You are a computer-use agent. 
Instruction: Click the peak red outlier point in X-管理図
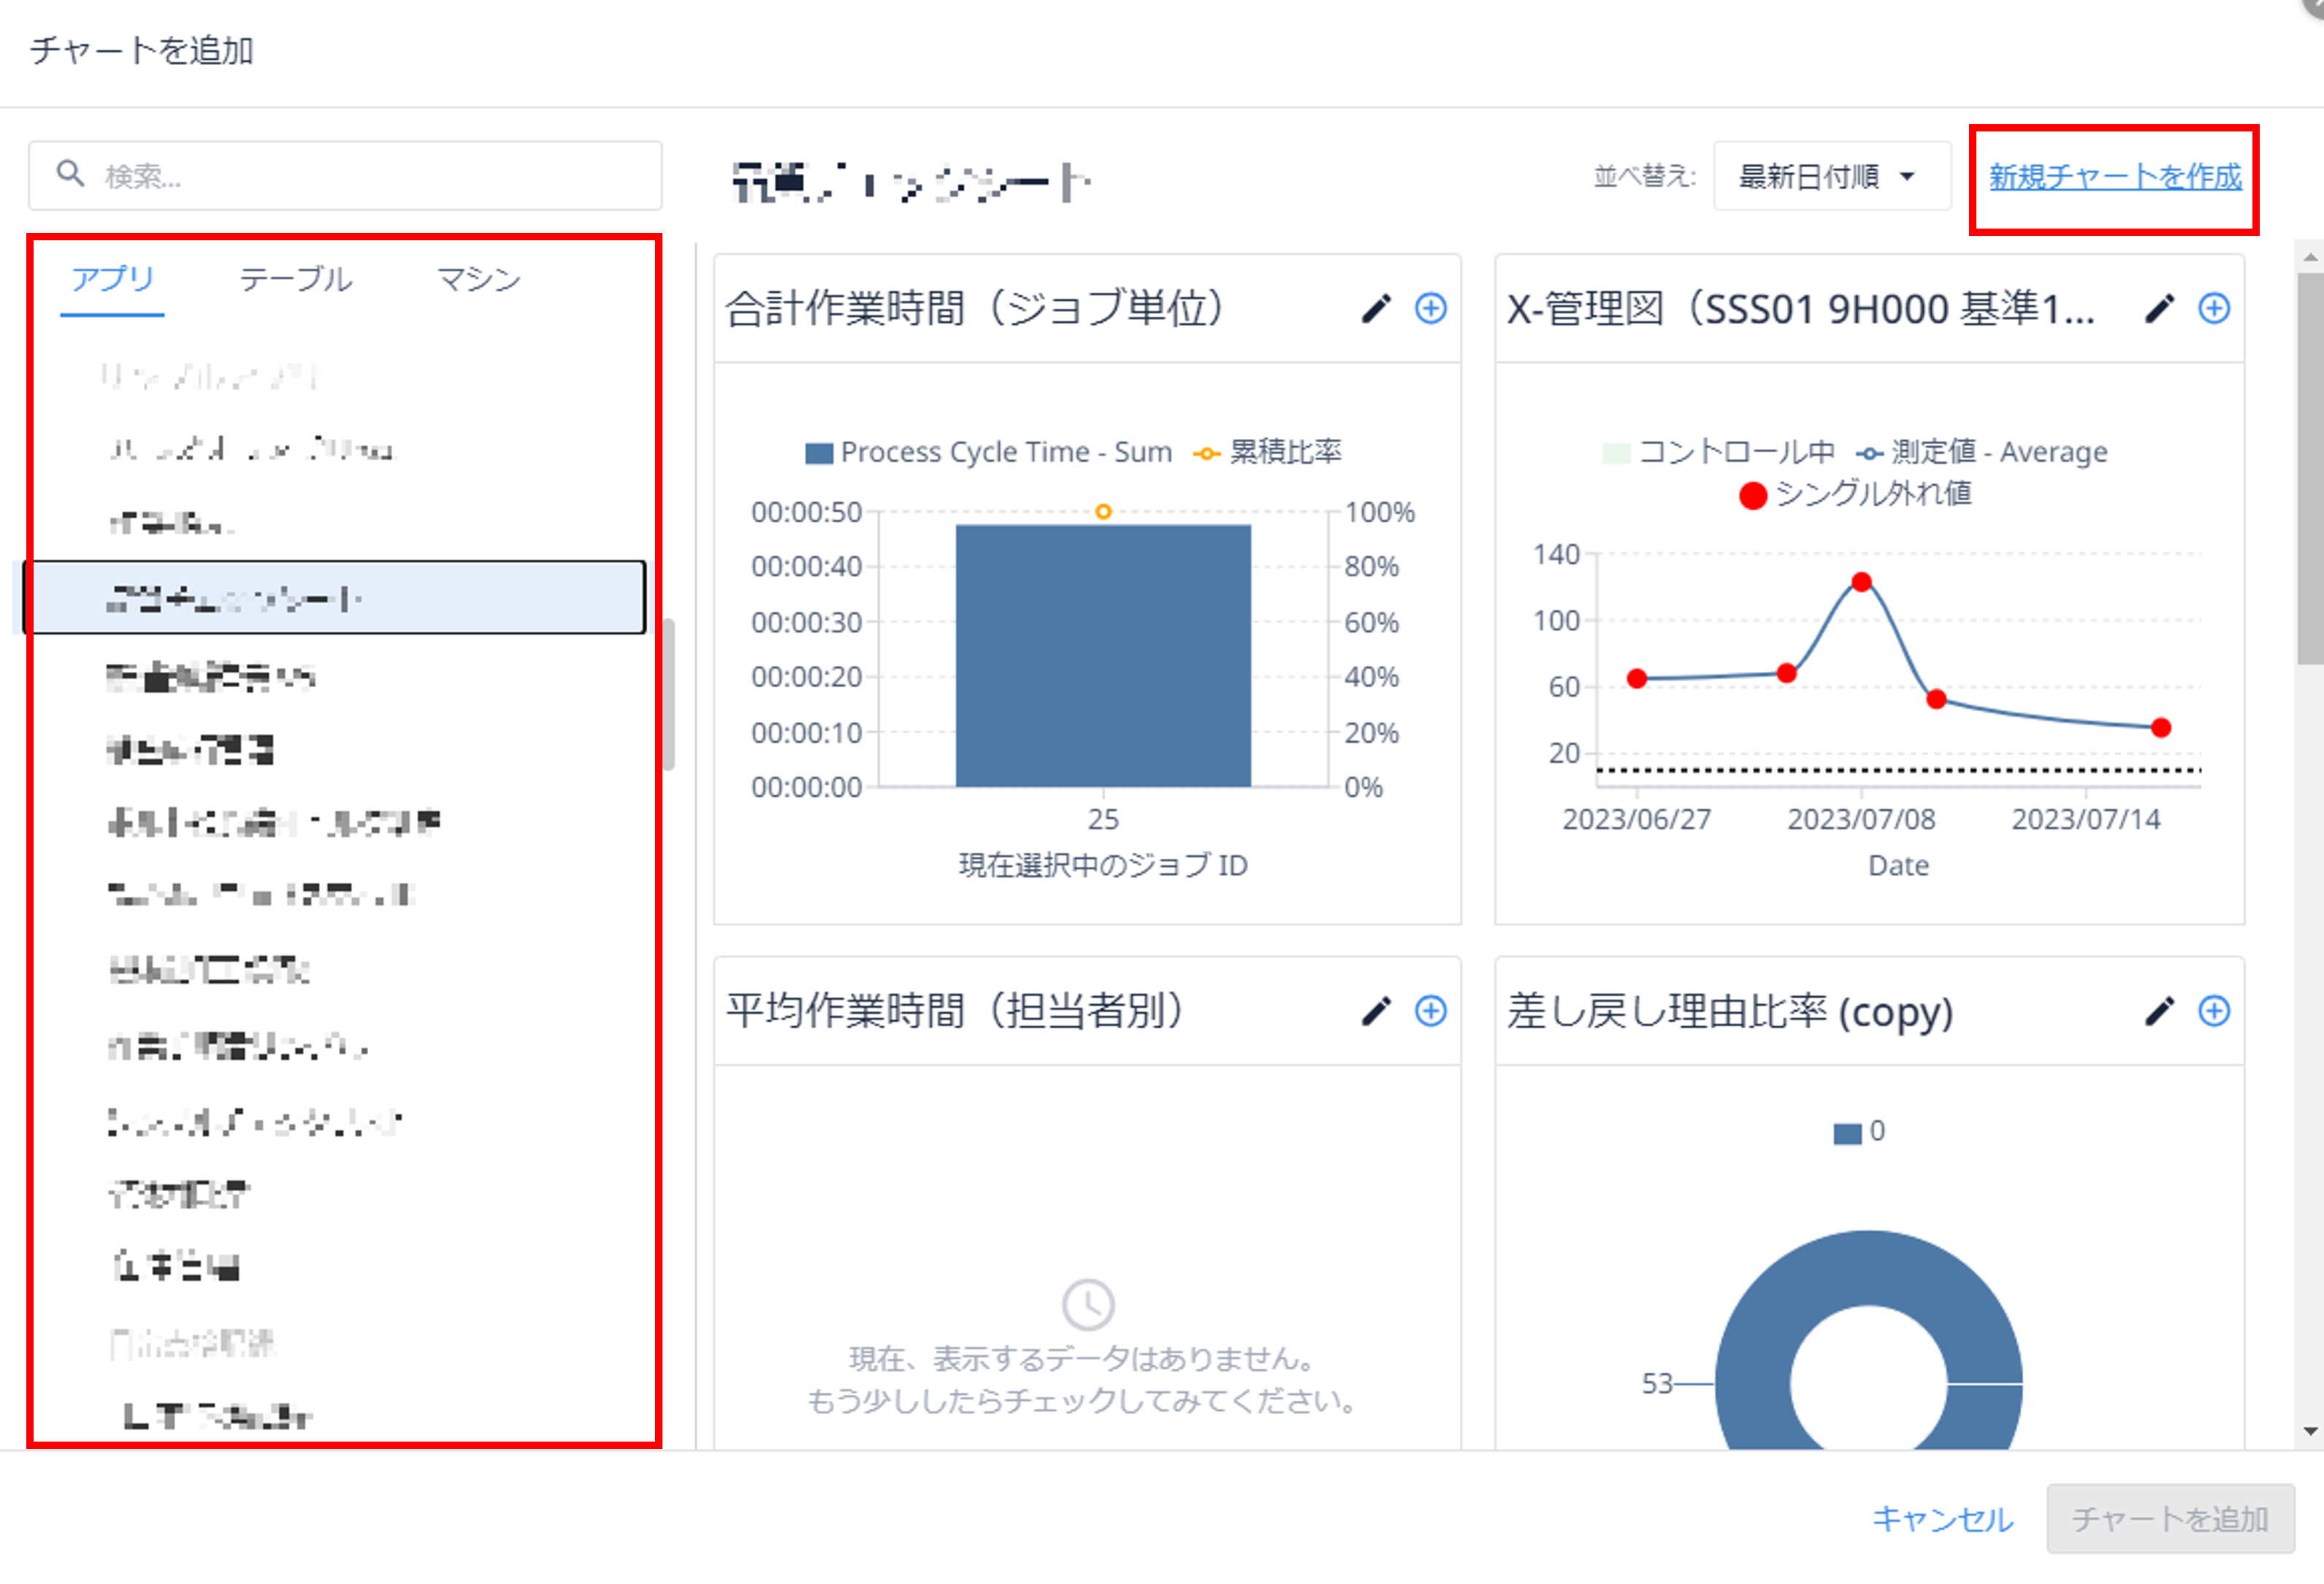coord(1861,582)
